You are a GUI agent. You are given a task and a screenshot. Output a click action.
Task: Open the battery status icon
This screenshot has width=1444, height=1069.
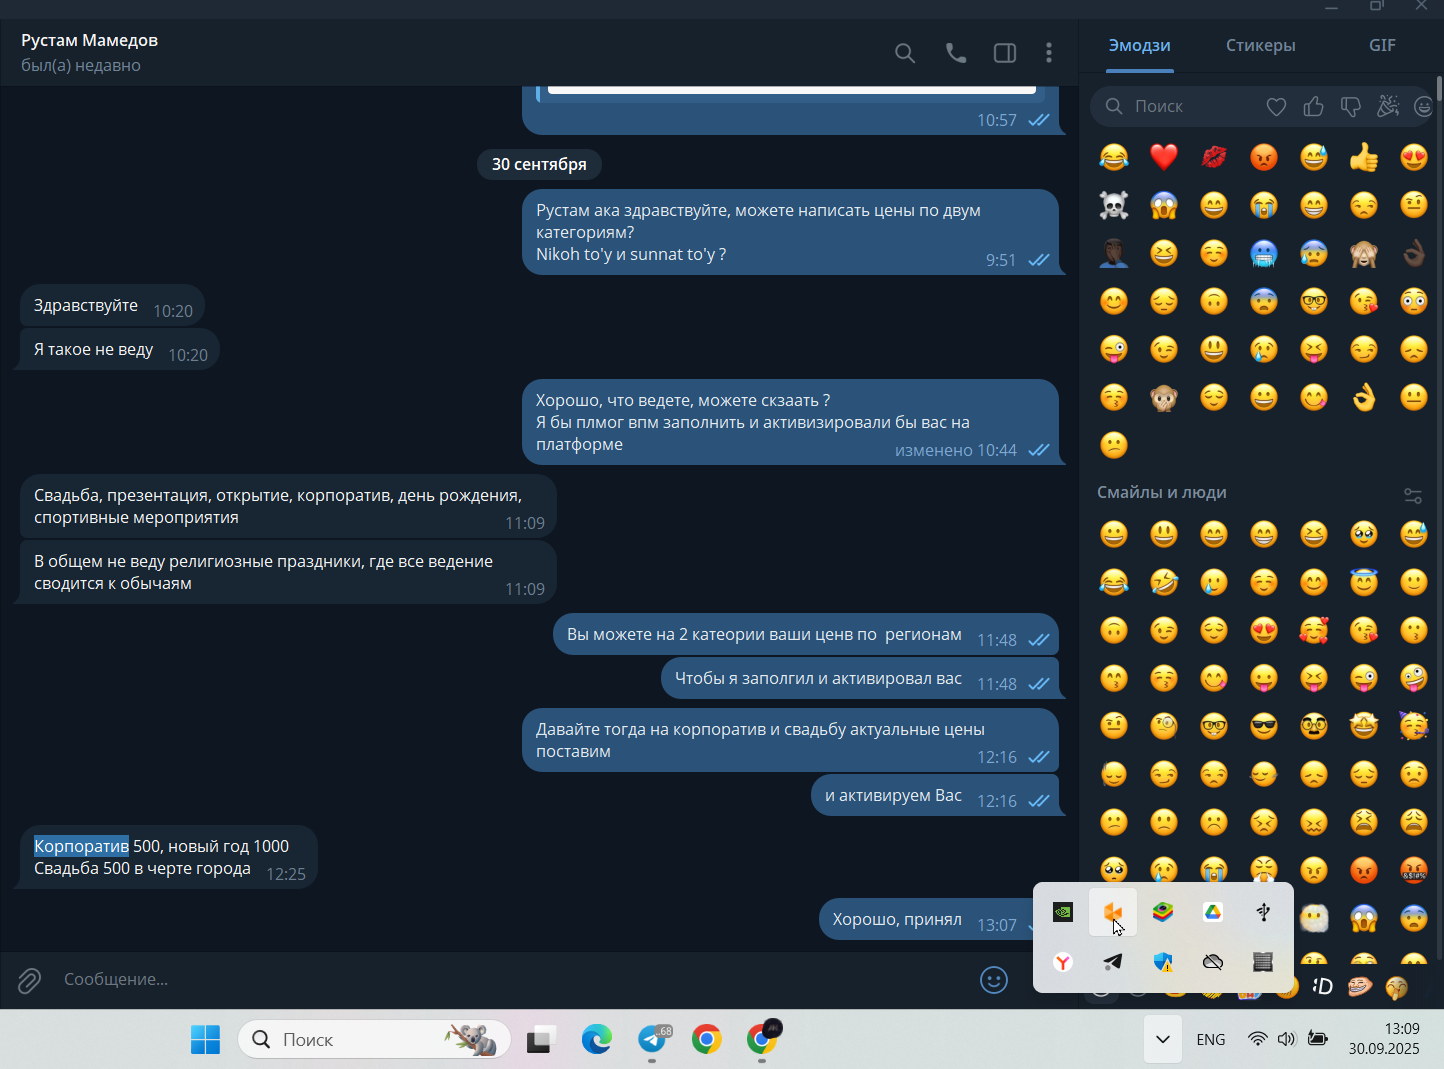click(x=1318, y=1039)
